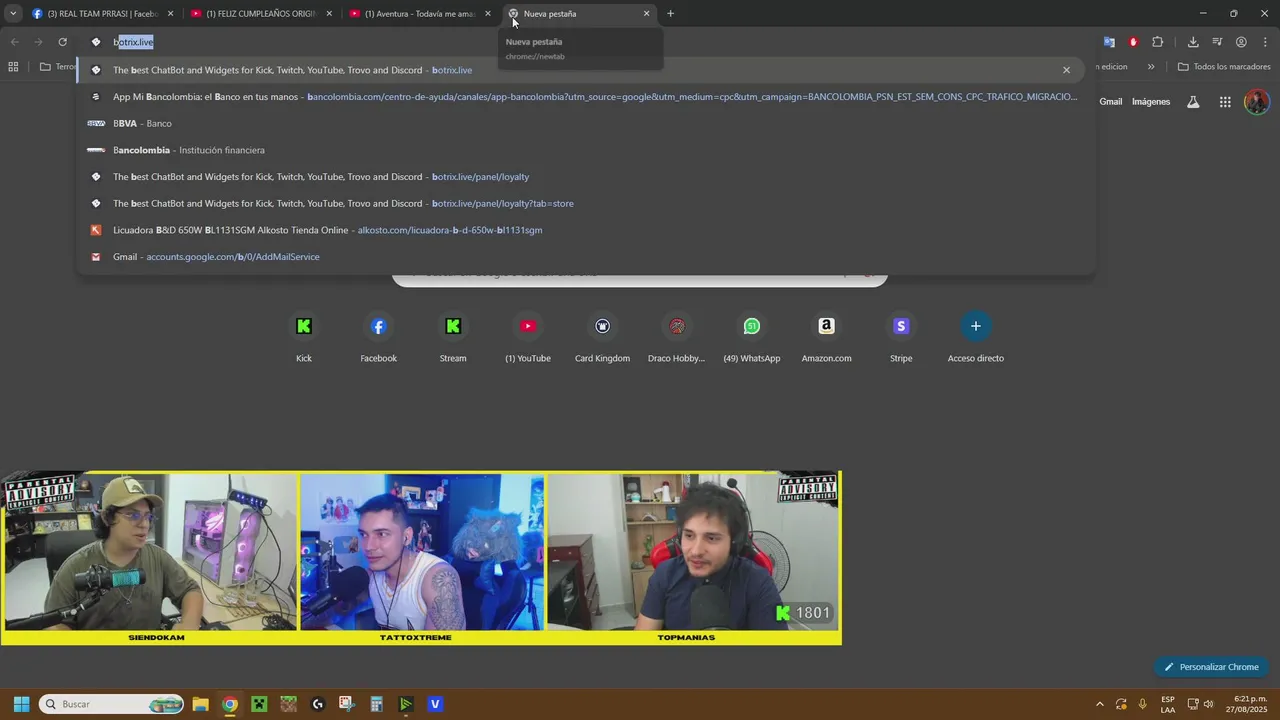Close the Aventura tab

click(488, 14)
